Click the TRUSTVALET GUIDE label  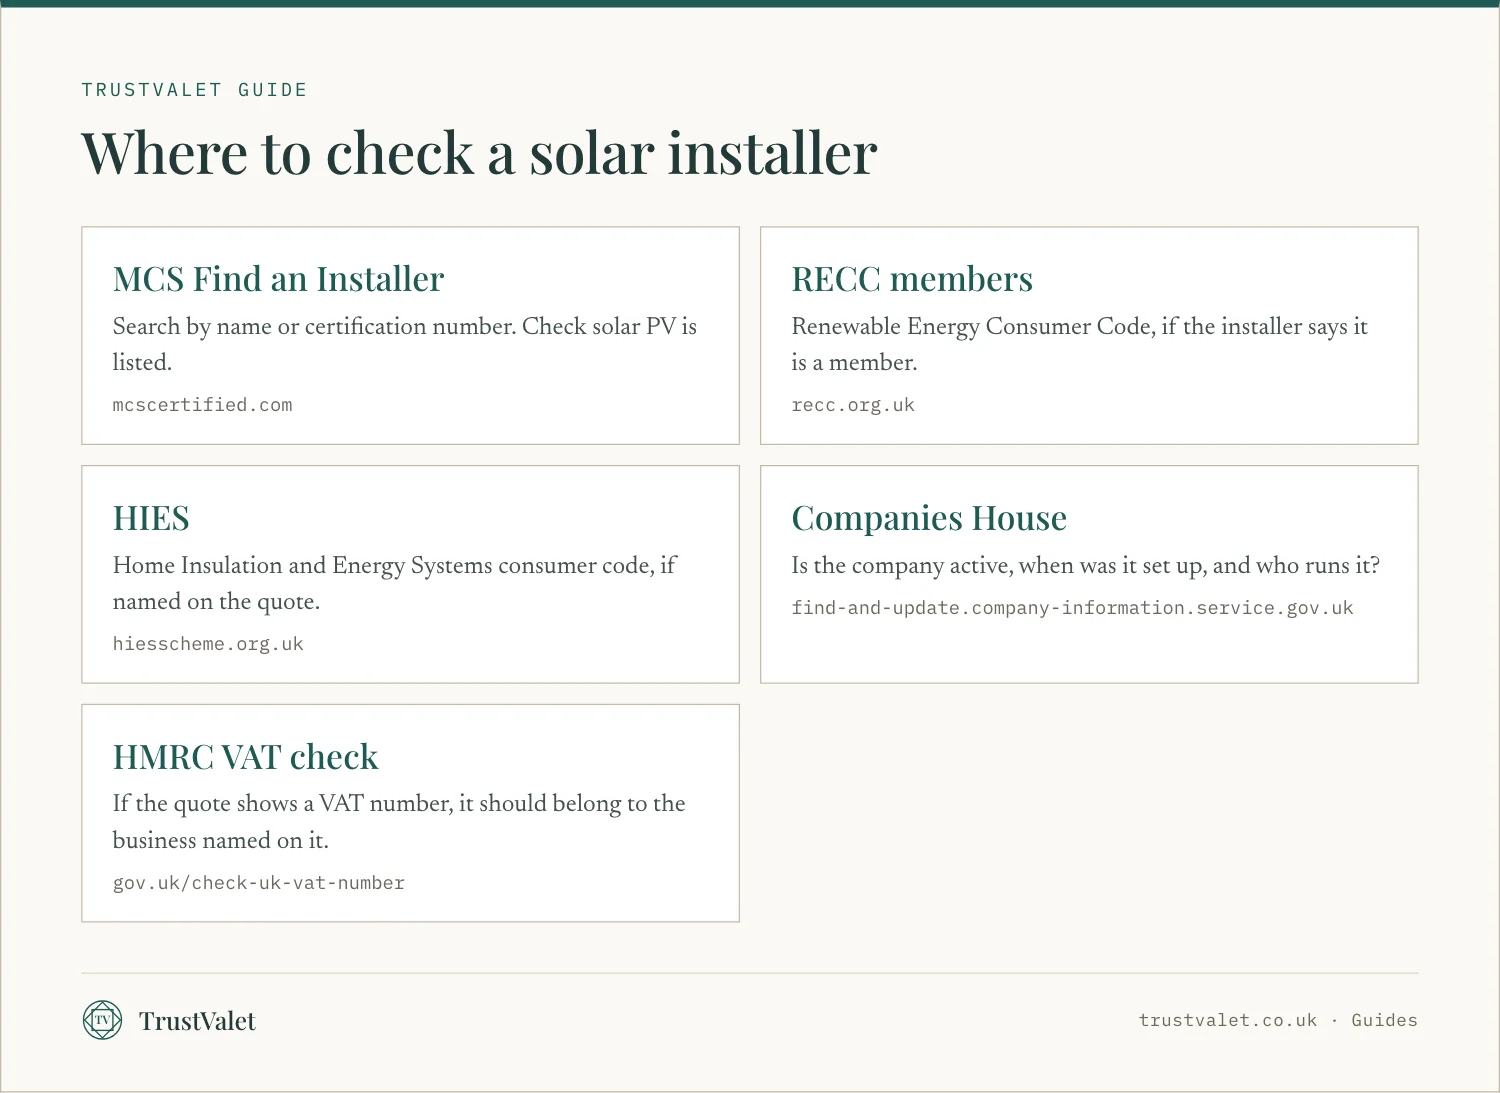(x=194, y=90)
